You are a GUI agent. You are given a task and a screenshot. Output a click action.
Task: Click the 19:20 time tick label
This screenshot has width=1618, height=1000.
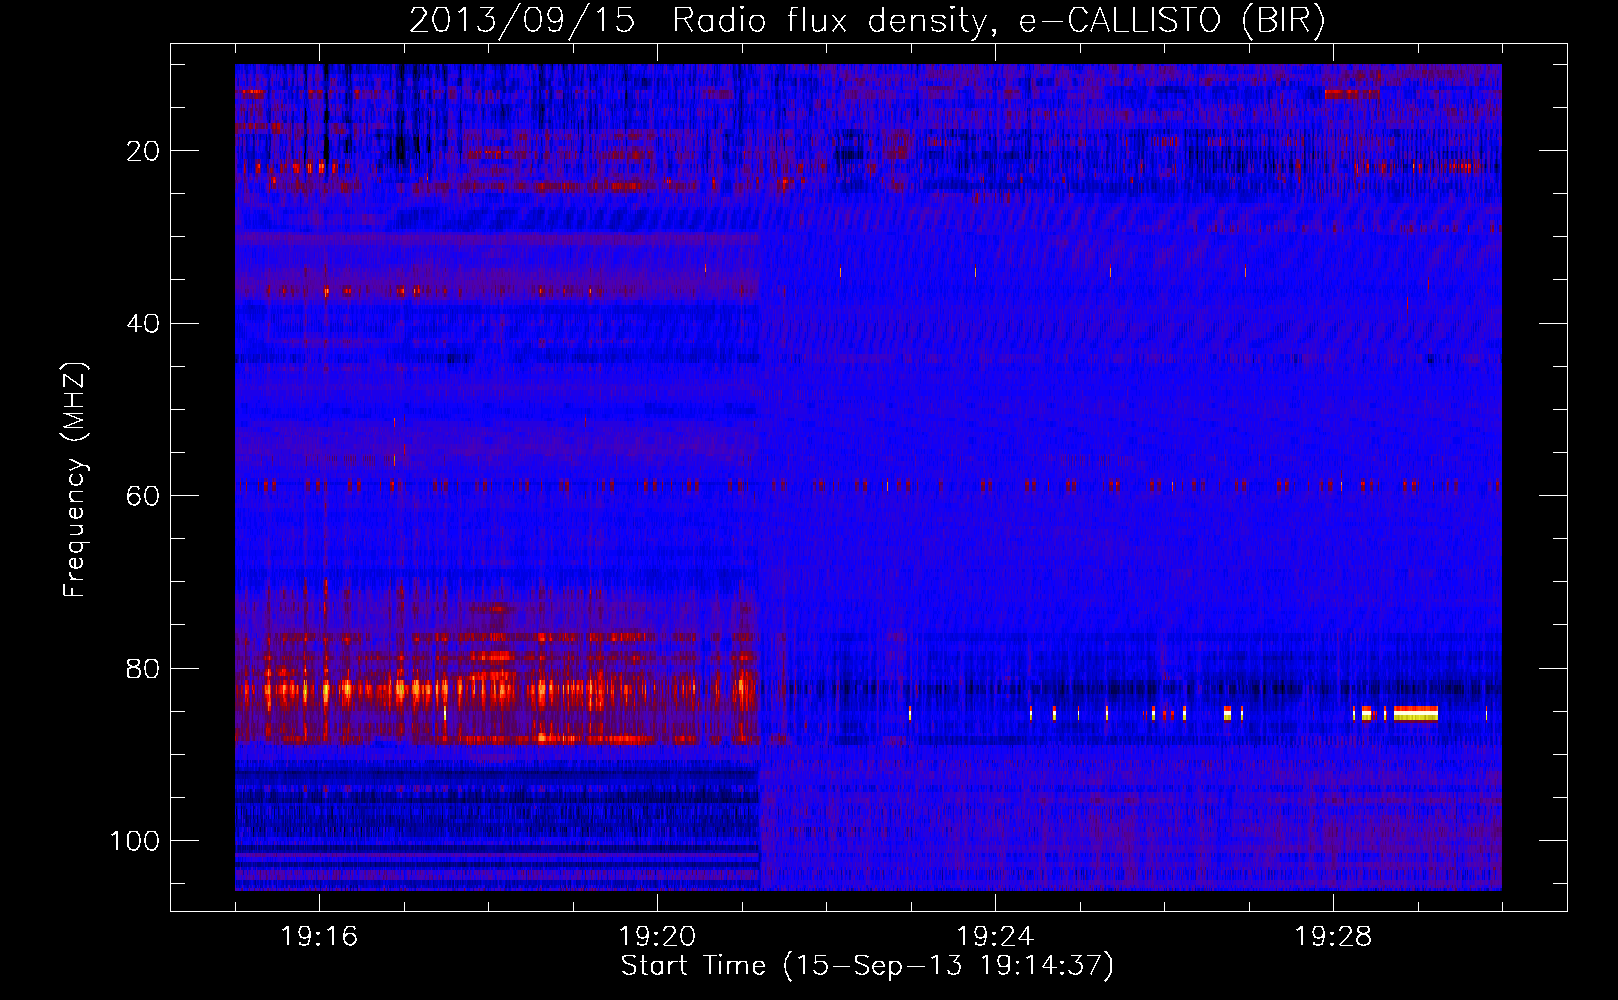click(x=657, y=937)
